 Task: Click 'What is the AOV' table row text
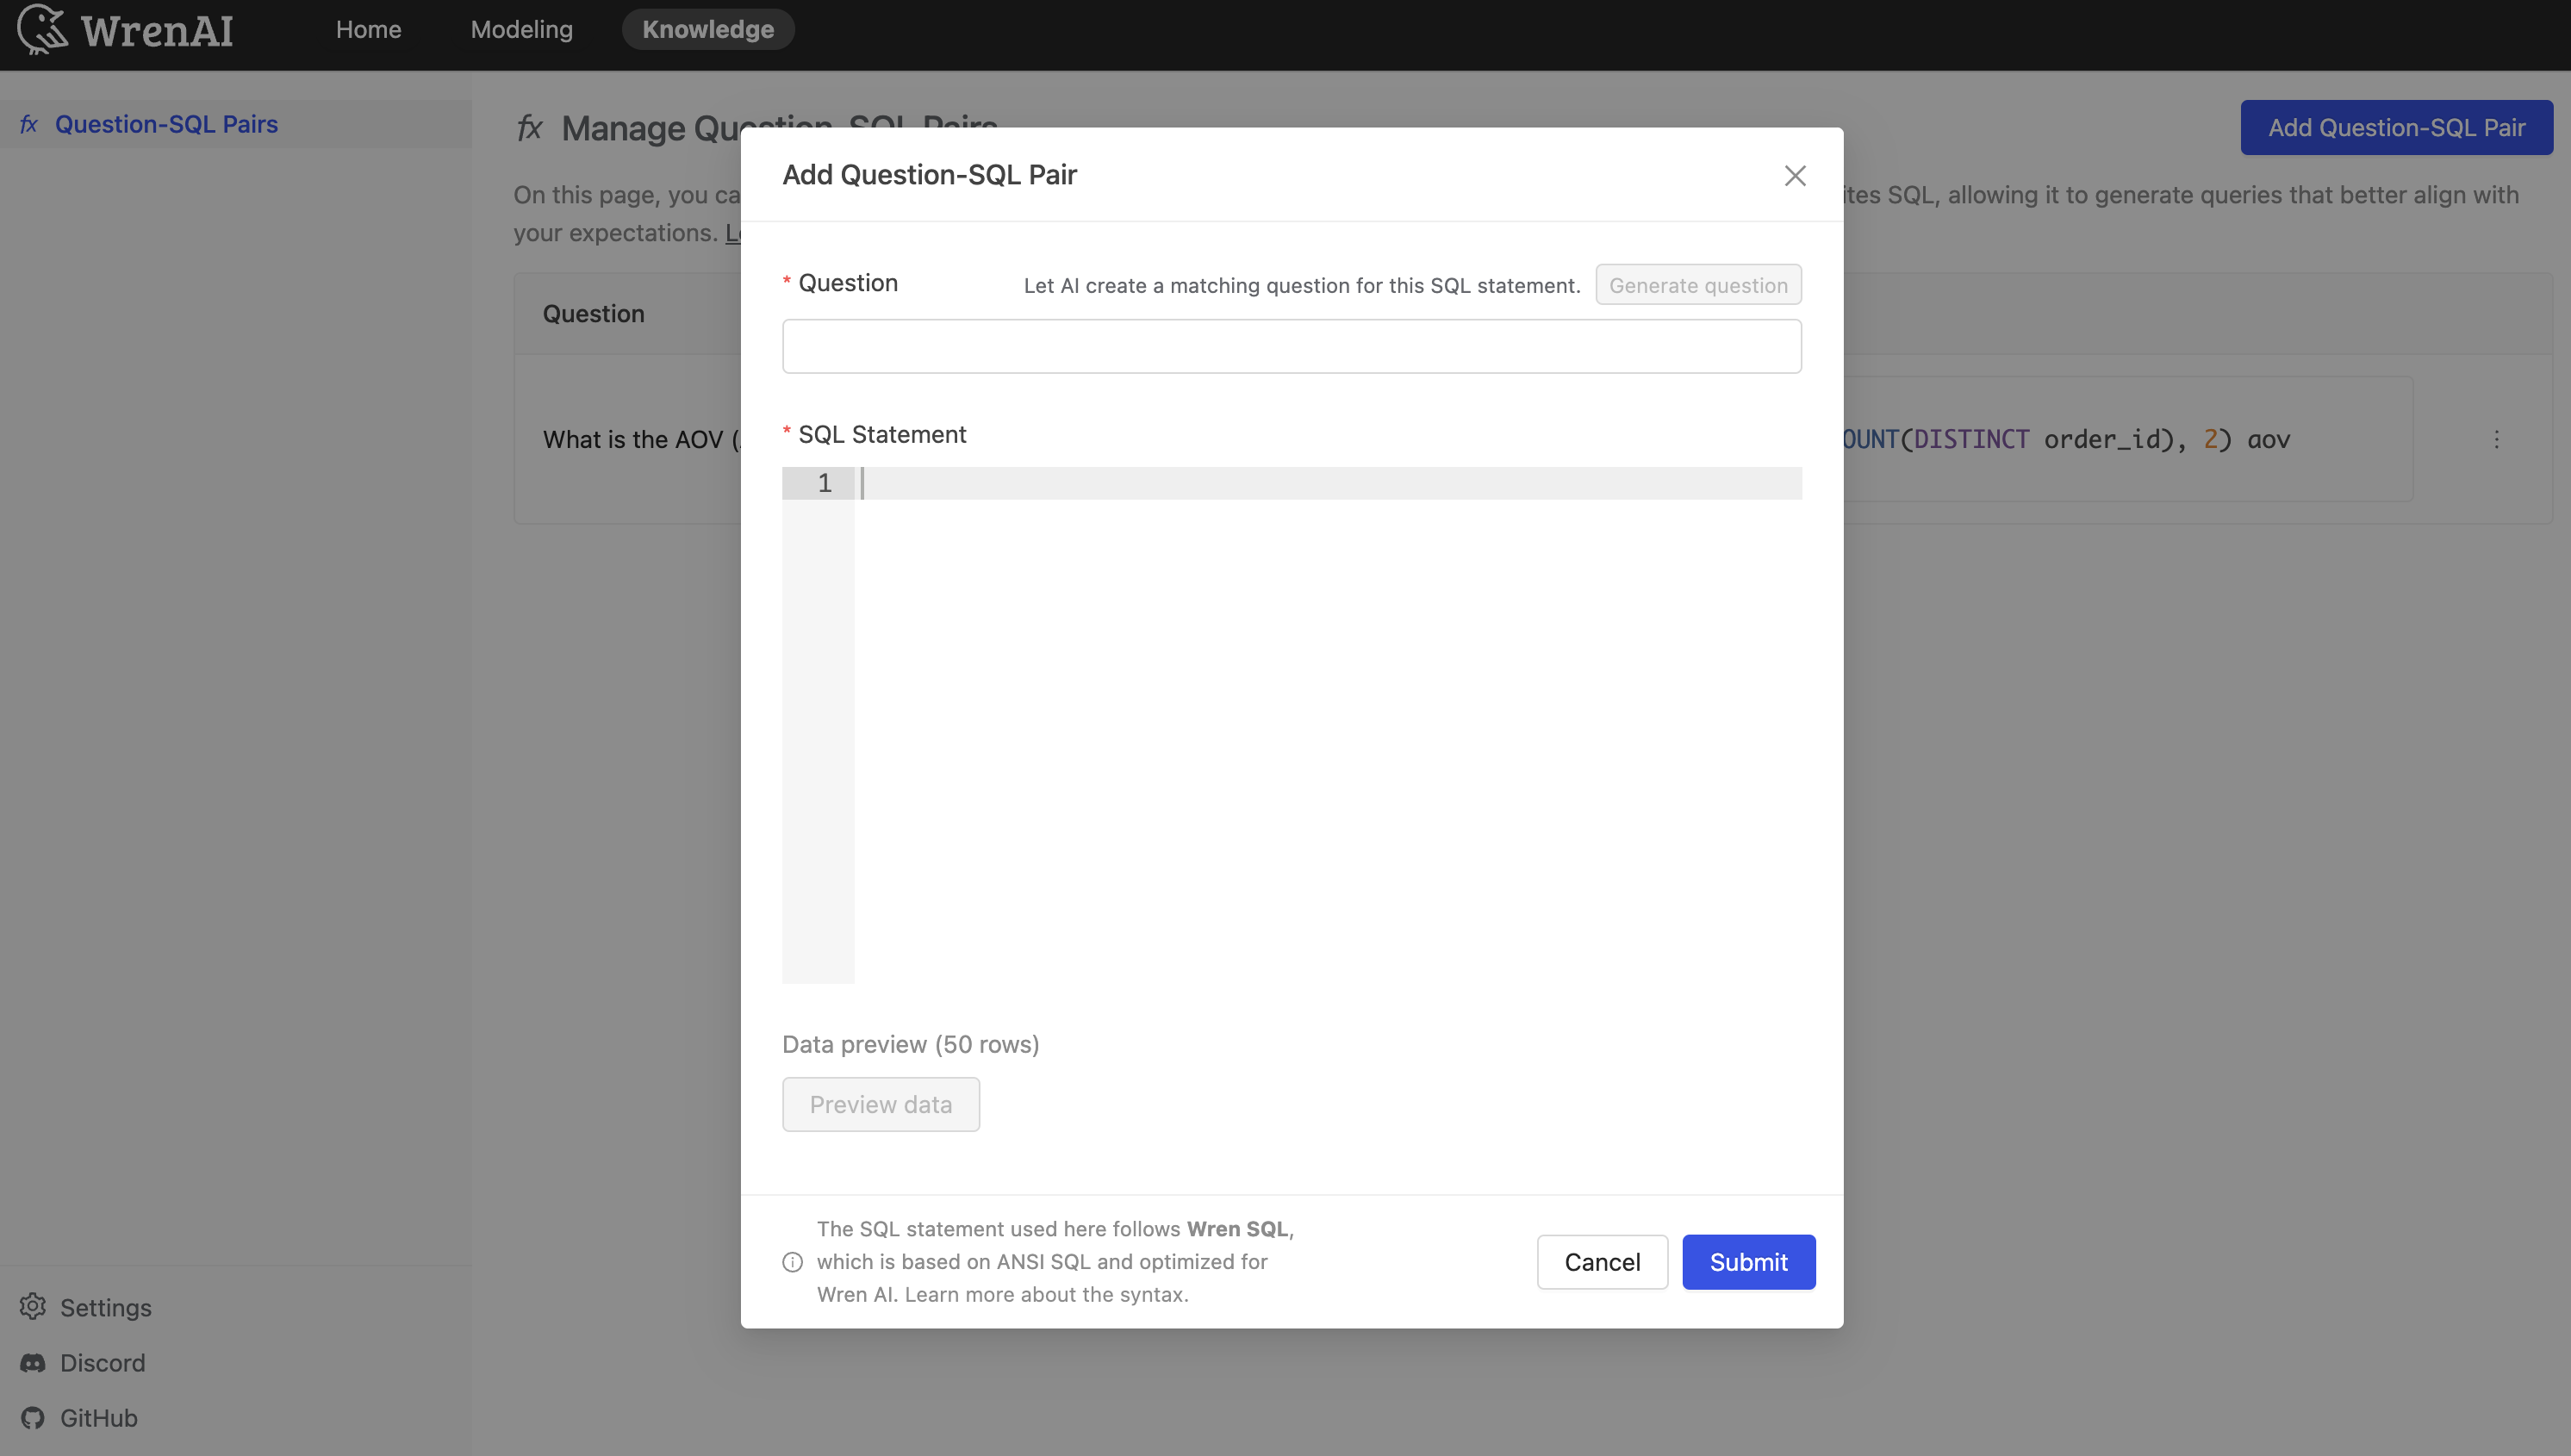(640, 439)
